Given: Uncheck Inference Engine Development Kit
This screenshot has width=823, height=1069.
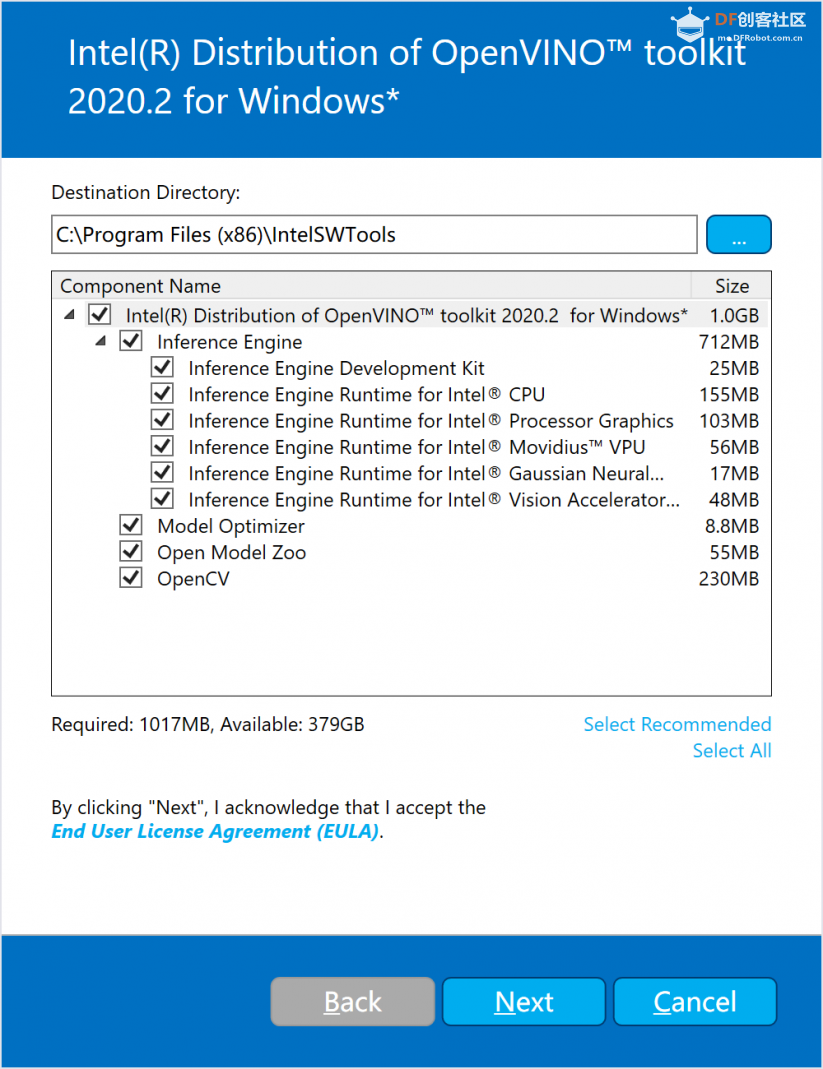Looking at the screenshot, I should [162, 367].
